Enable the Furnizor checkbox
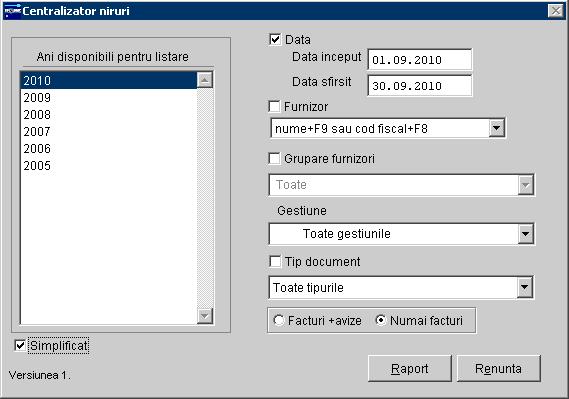569x399 pixels. [x=274, y=107]
